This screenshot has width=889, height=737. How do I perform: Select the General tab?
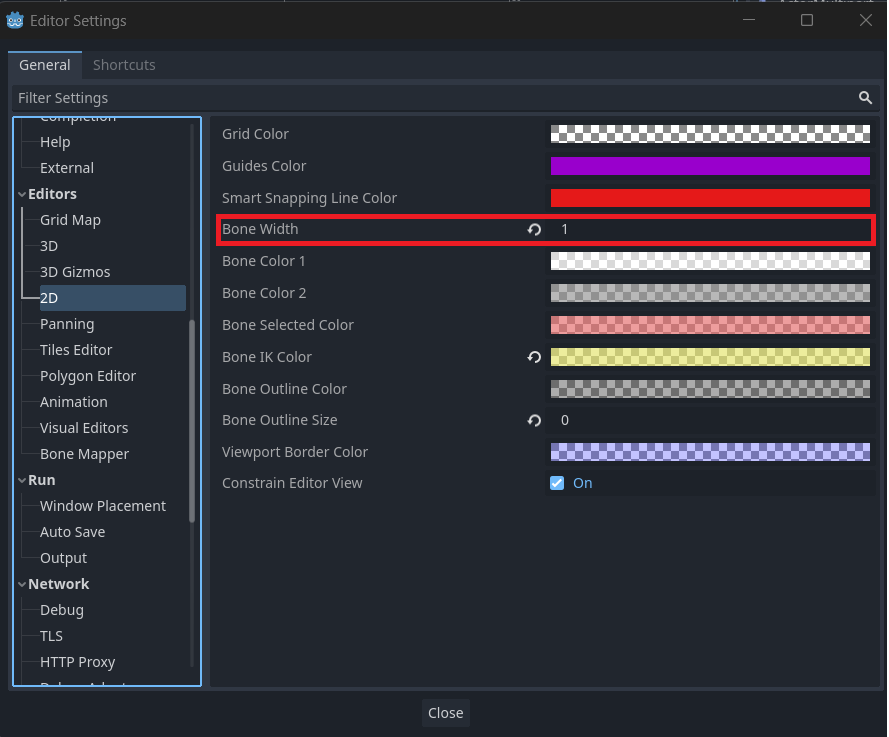44,64
